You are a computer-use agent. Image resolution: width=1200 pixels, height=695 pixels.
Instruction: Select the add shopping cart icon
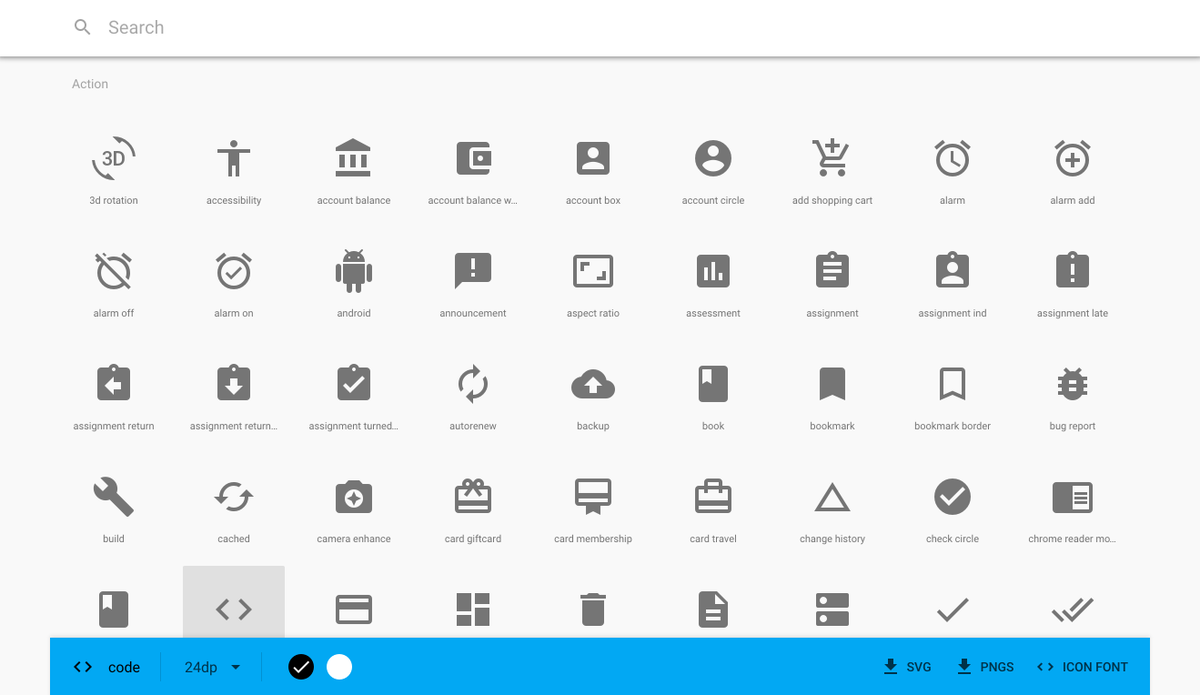click(832, 157)
